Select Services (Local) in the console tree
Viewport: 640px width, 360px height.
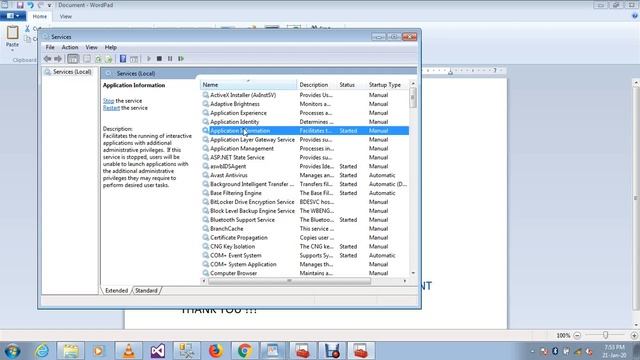pos(72,72)
